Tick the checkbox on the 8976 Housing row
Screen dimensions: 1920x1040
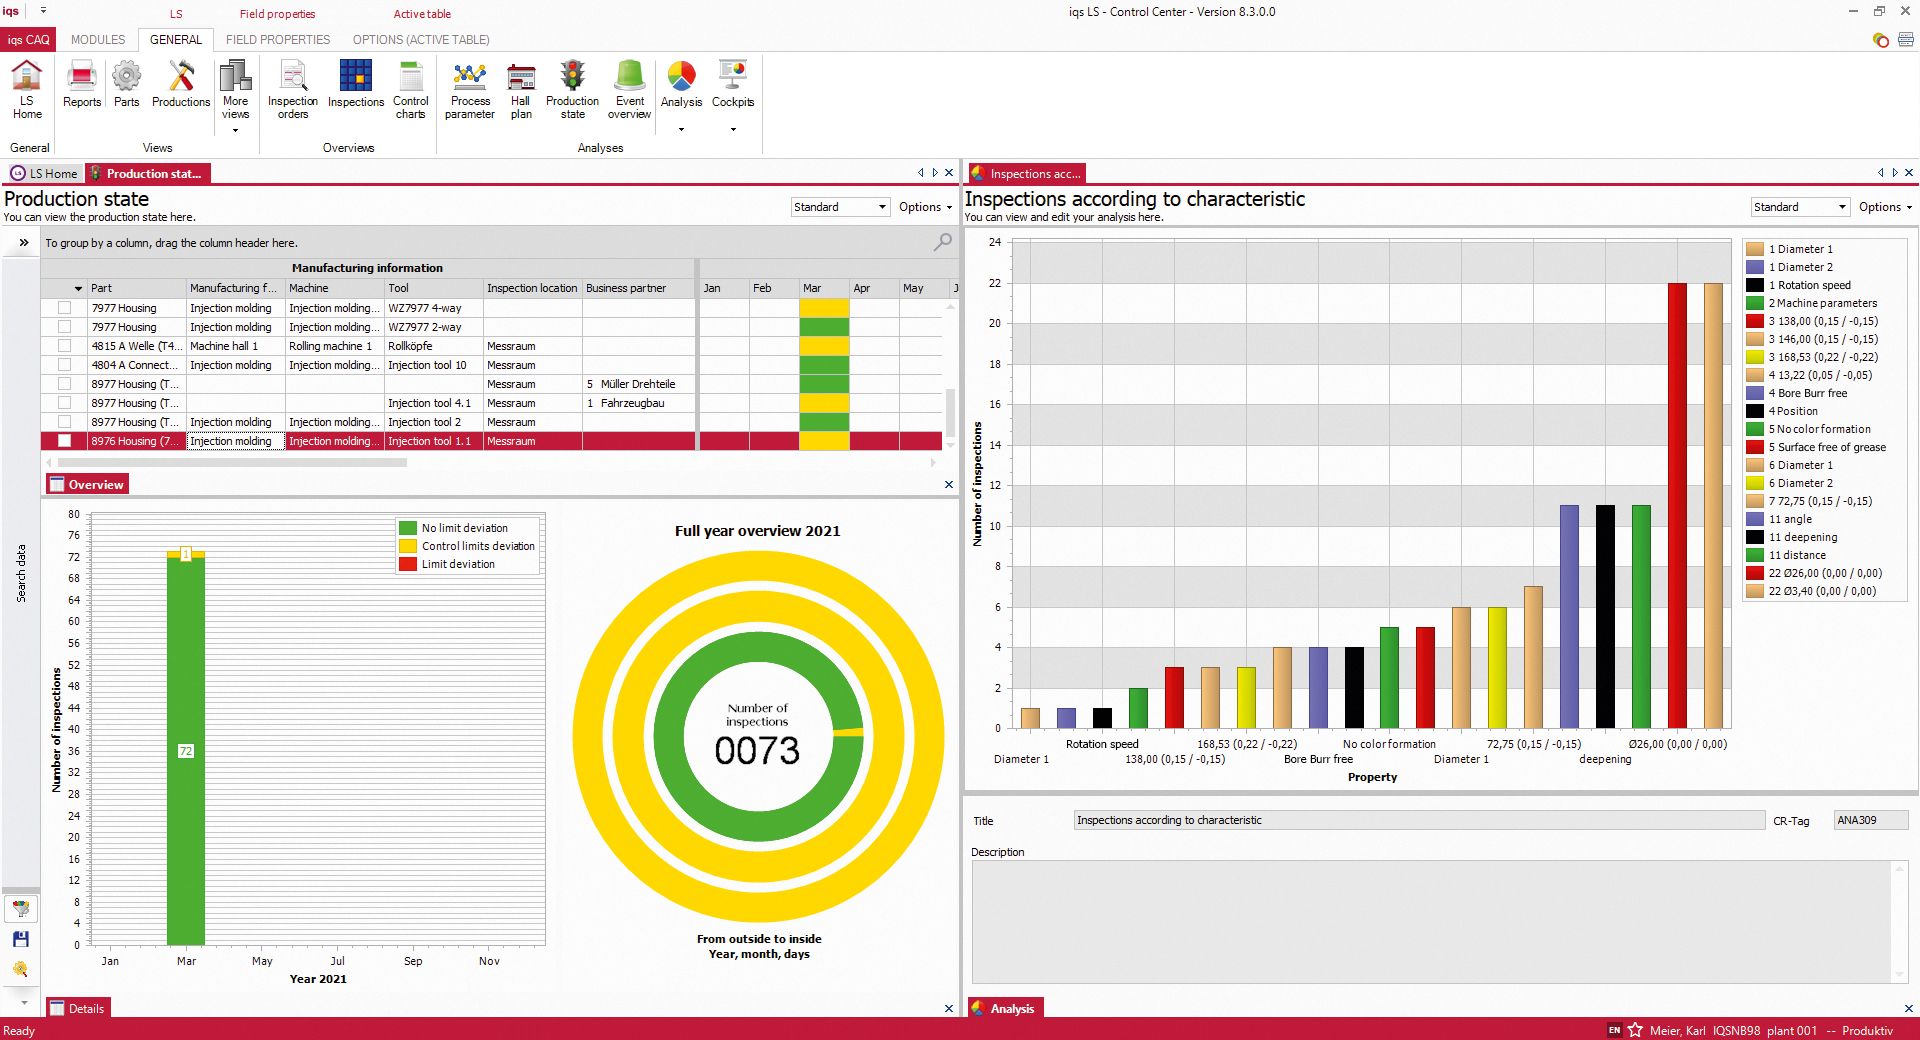pos(64,441)
